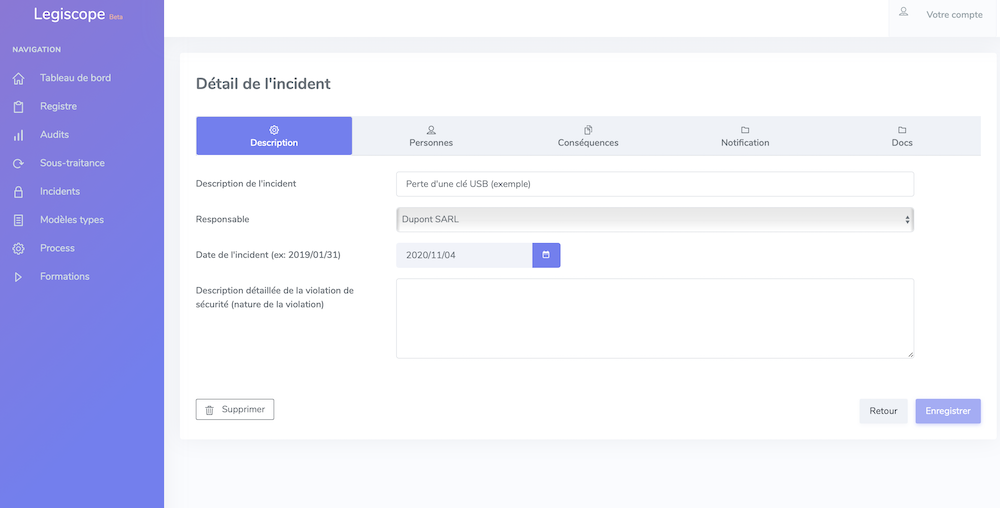Click the Supprimer button with trash icon
The width and height of the screenshot is (1000, 508).
click(235, 409)
